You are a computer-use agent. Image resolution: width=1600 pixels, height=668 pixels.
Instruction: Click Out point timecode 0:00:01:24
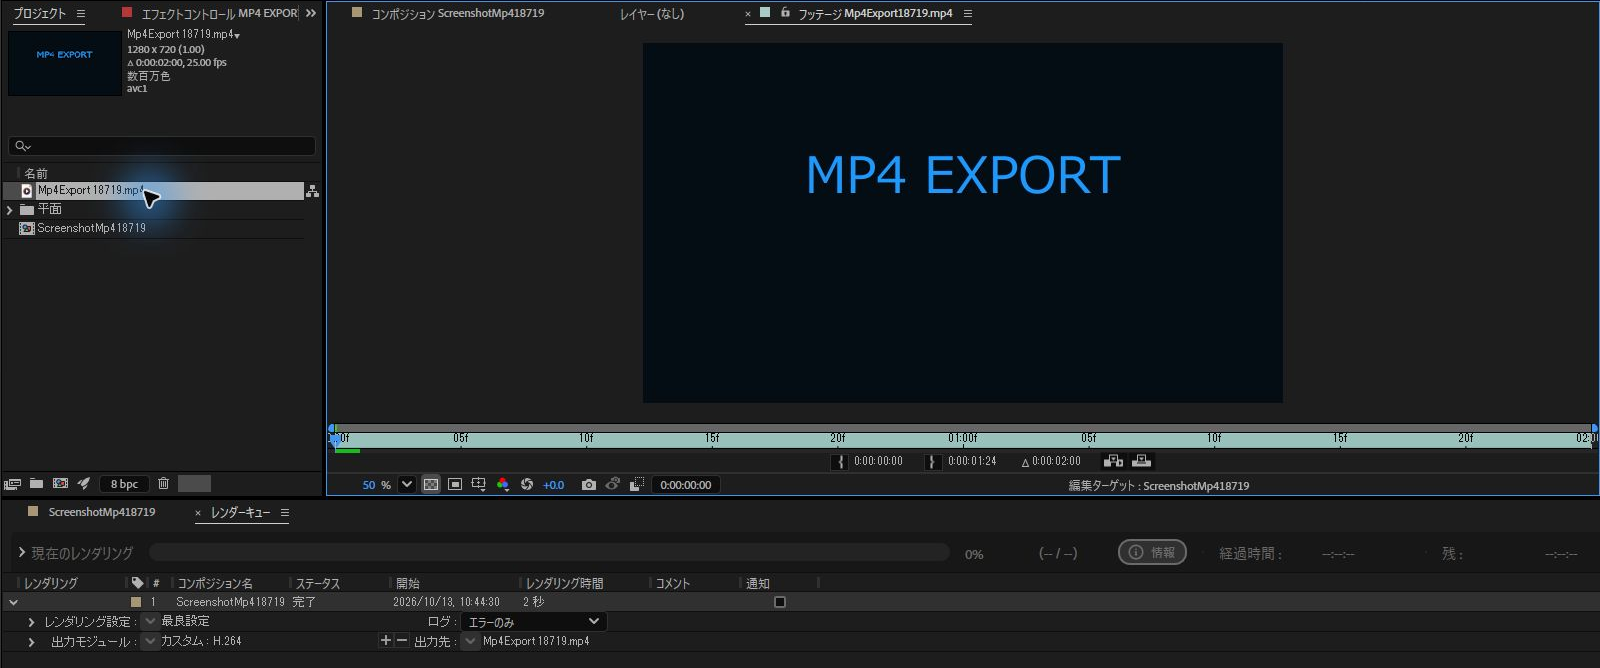(x=972, y=461)
